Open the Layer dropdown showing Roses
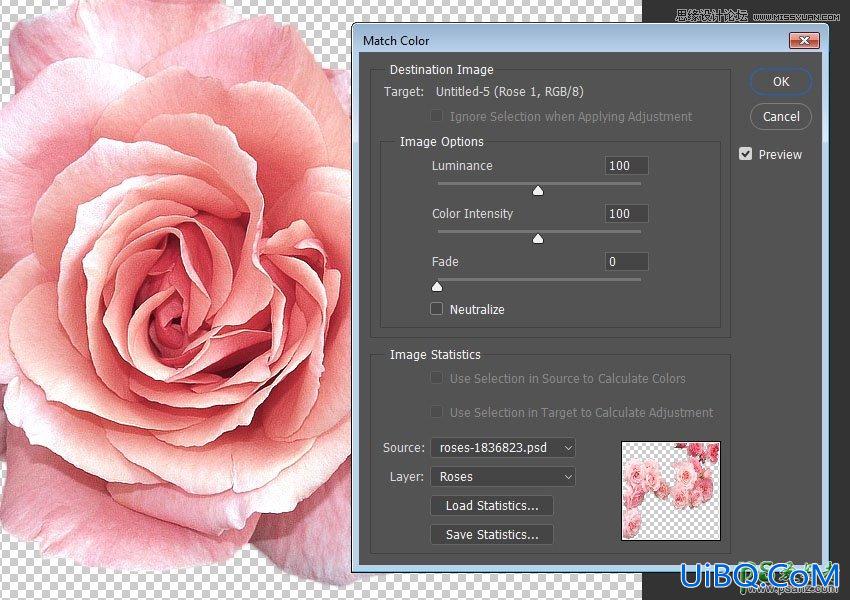Screen dimensions: 850x600 pyautogui.click(x=503, y=476)
